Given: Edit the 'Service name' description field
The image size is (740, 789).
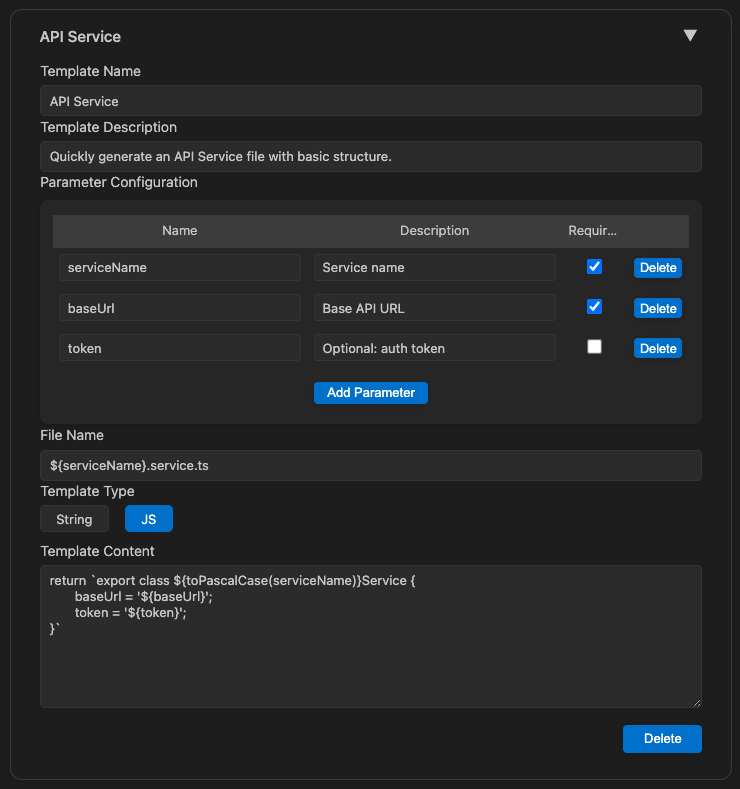Looking at the screenshot, I should coord(435,267).
